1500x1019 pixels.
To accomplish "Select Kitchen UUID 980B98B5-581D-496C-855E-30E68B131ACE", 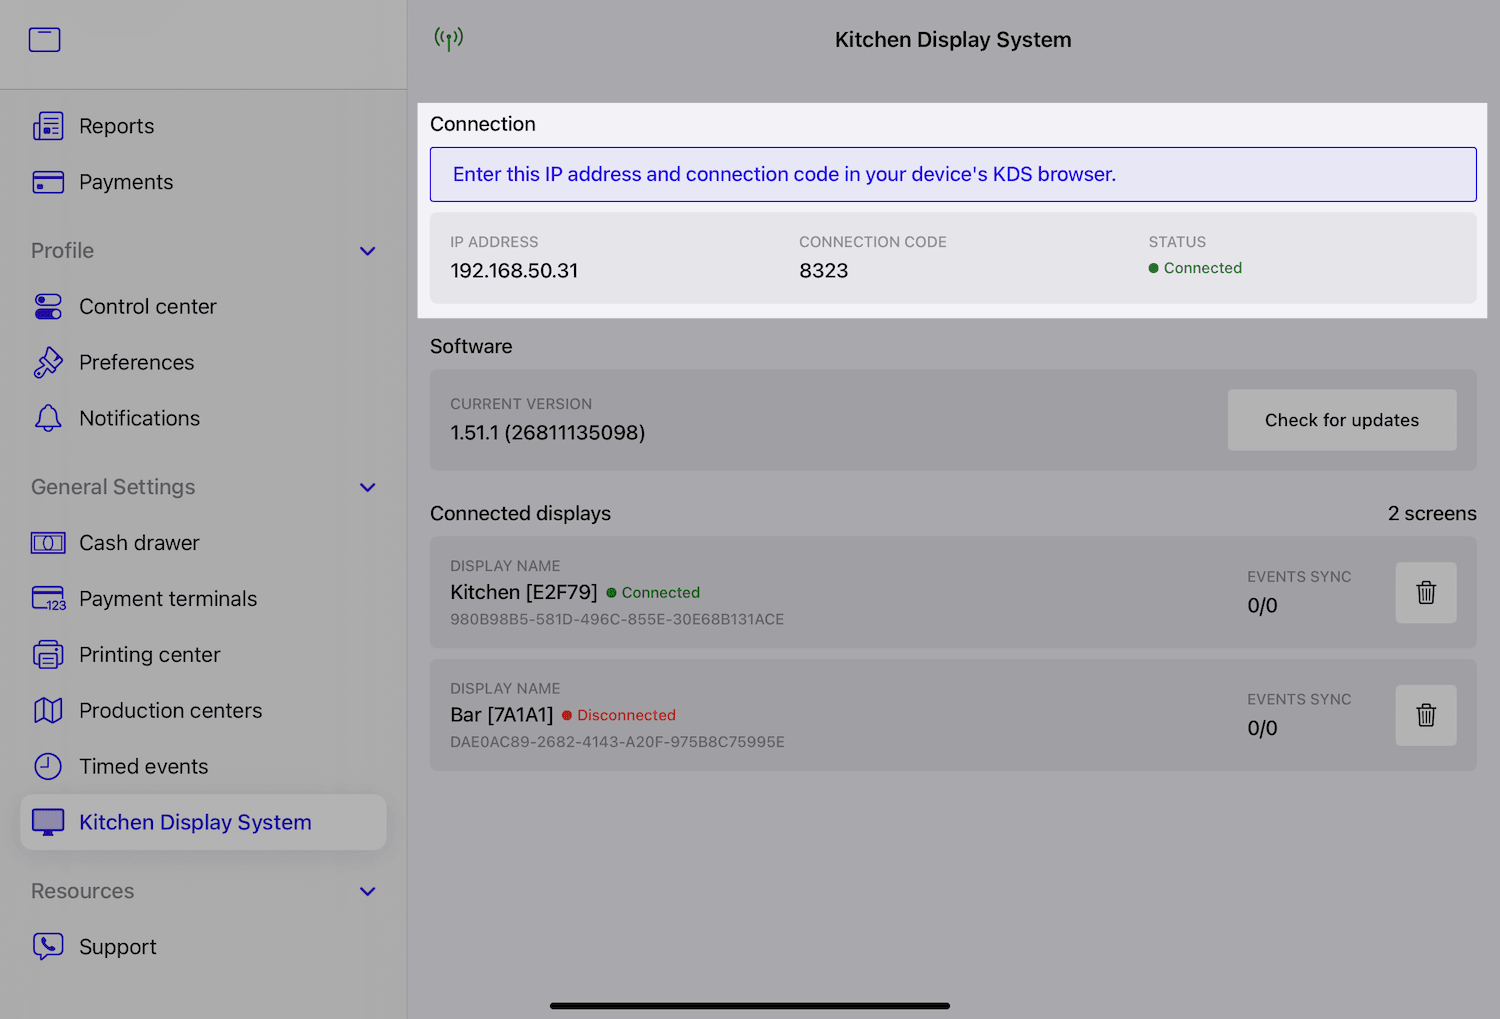I will coord(617,619).
